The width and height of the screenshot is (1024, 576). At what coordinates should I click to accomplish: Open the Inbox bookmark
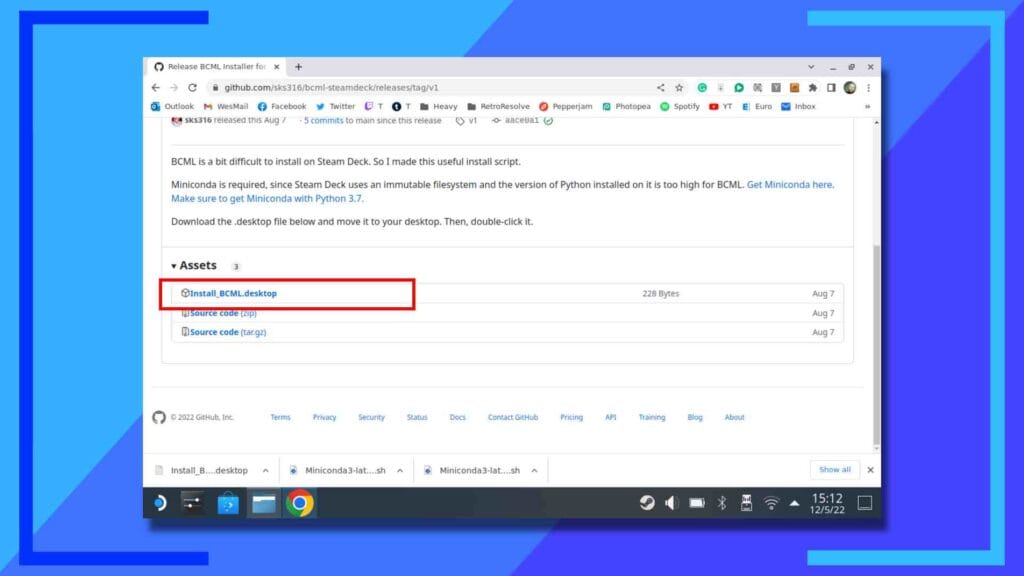click(x=798, y=106)
